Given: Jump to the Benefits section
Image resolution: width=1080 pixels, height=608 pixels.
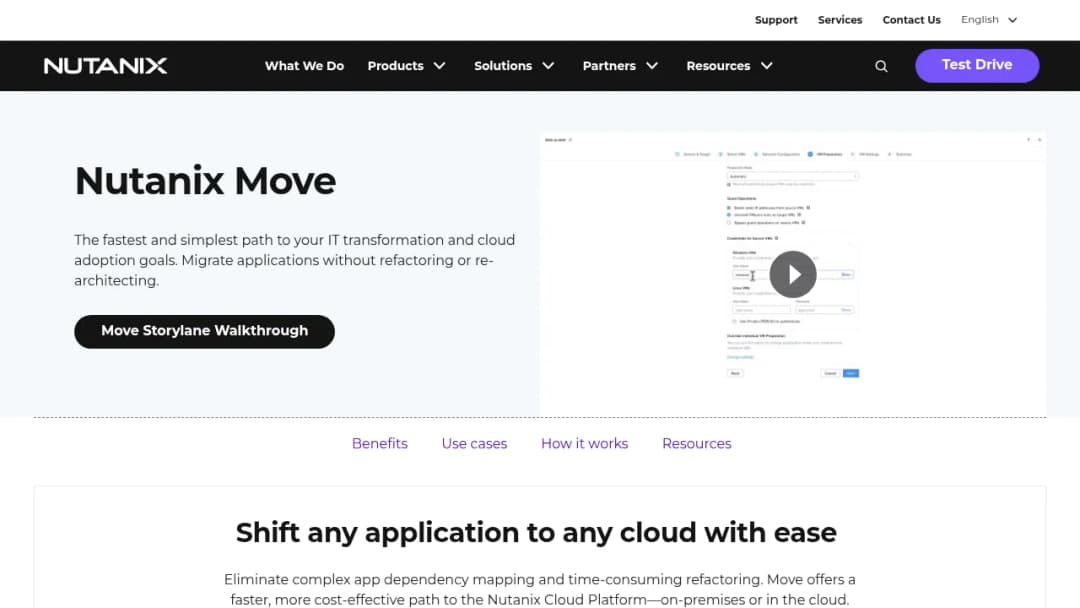Looking at the screenshot, I should (380, 443).
